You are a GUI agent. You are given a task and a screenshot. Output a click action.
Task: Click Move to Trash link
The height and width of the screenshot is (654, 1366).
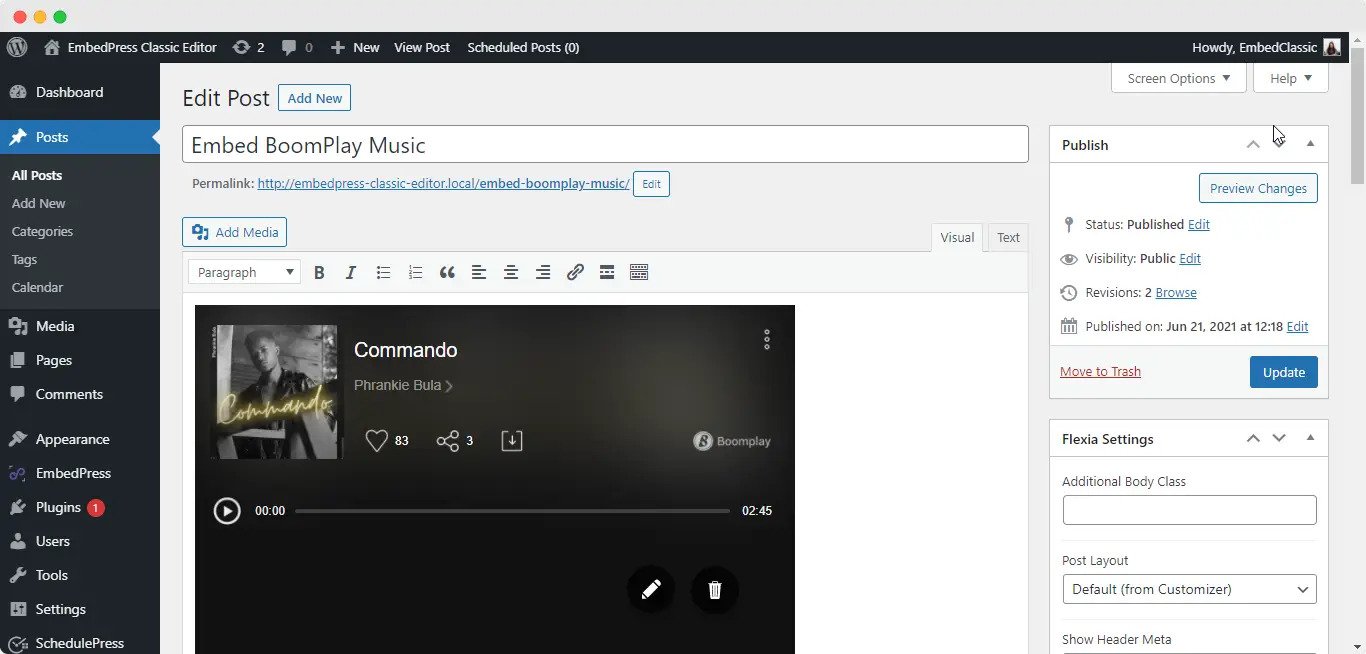pos(1100,371)
